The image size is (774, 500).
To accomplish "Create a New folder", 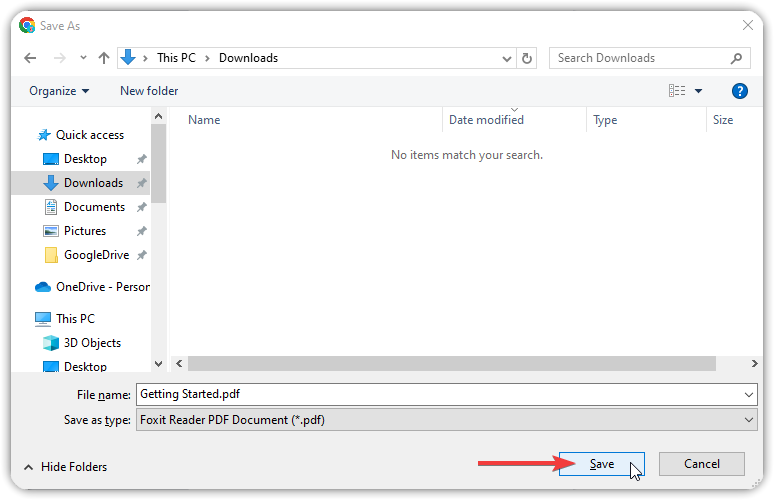I will tap(149, 91).
